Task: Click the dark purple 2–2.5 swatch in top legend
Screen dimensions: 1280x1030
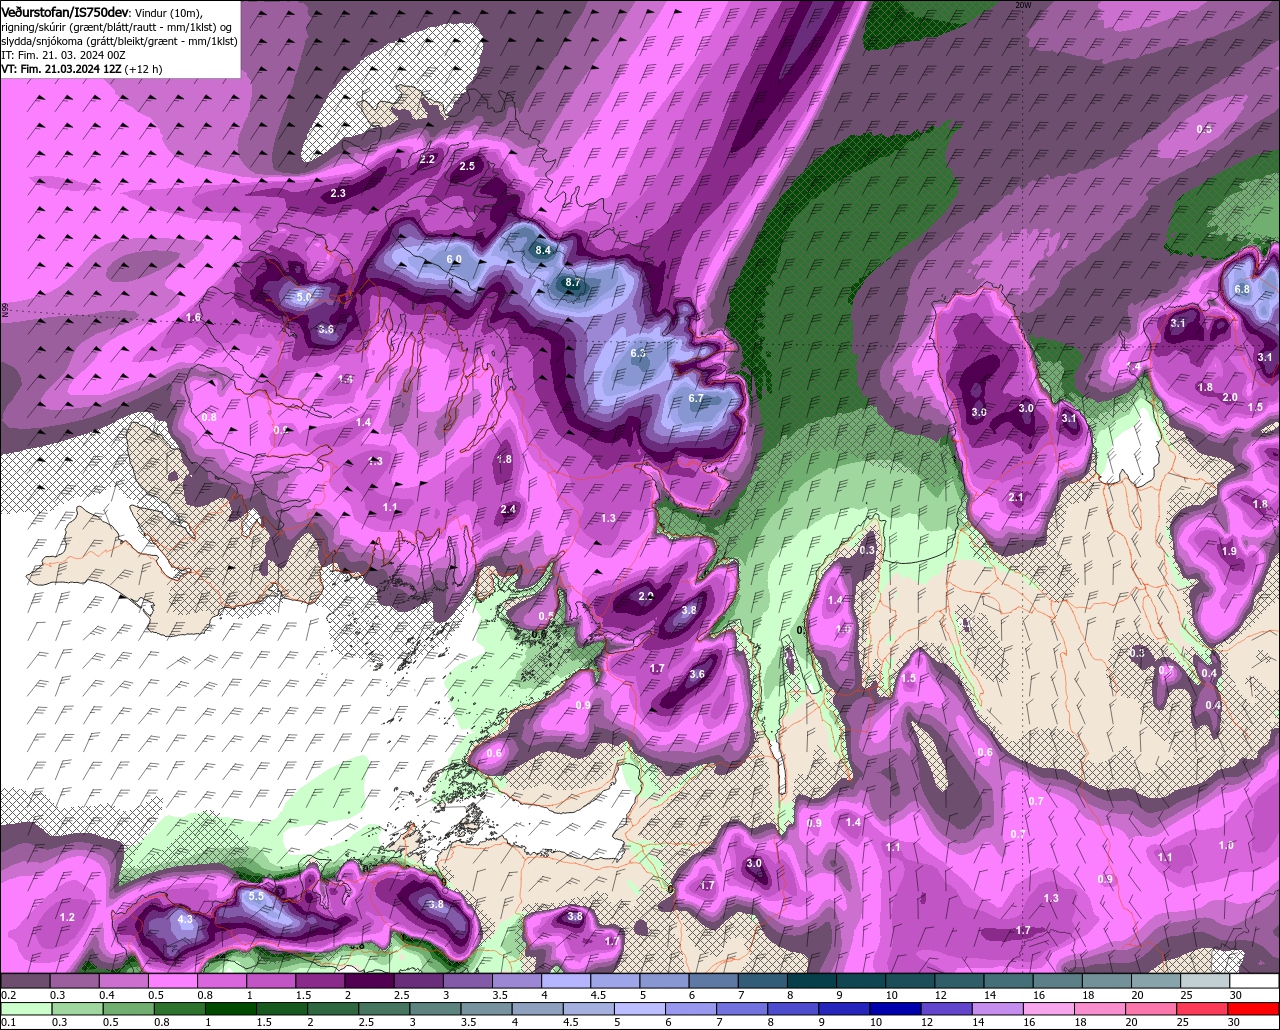Action: 371,981
